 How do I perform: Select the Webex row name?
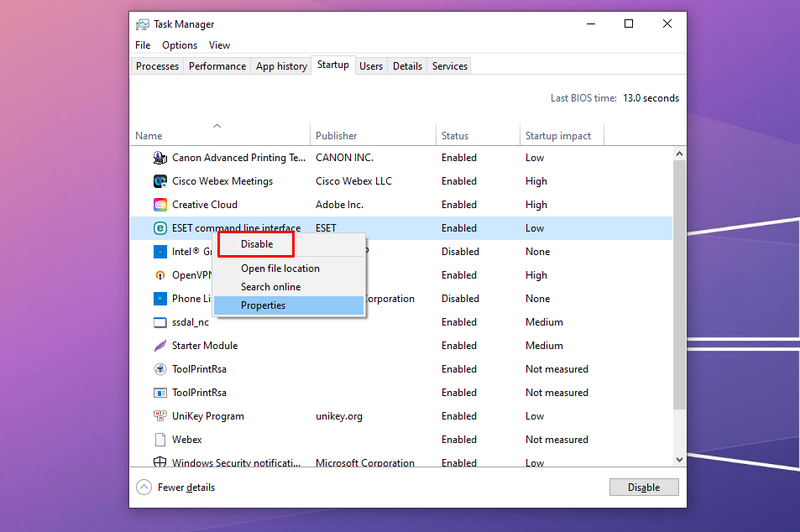[x=187, y=439]
